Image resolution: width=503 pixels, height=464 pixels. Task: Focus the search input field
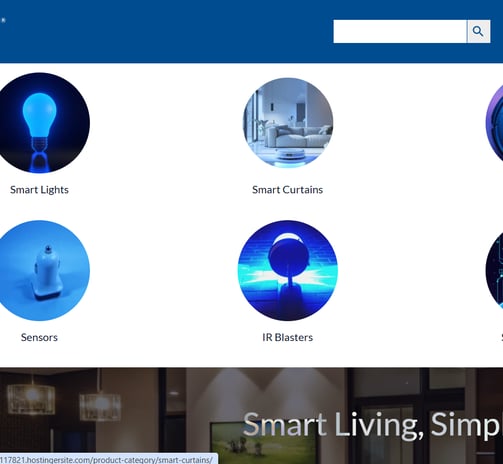400,31
